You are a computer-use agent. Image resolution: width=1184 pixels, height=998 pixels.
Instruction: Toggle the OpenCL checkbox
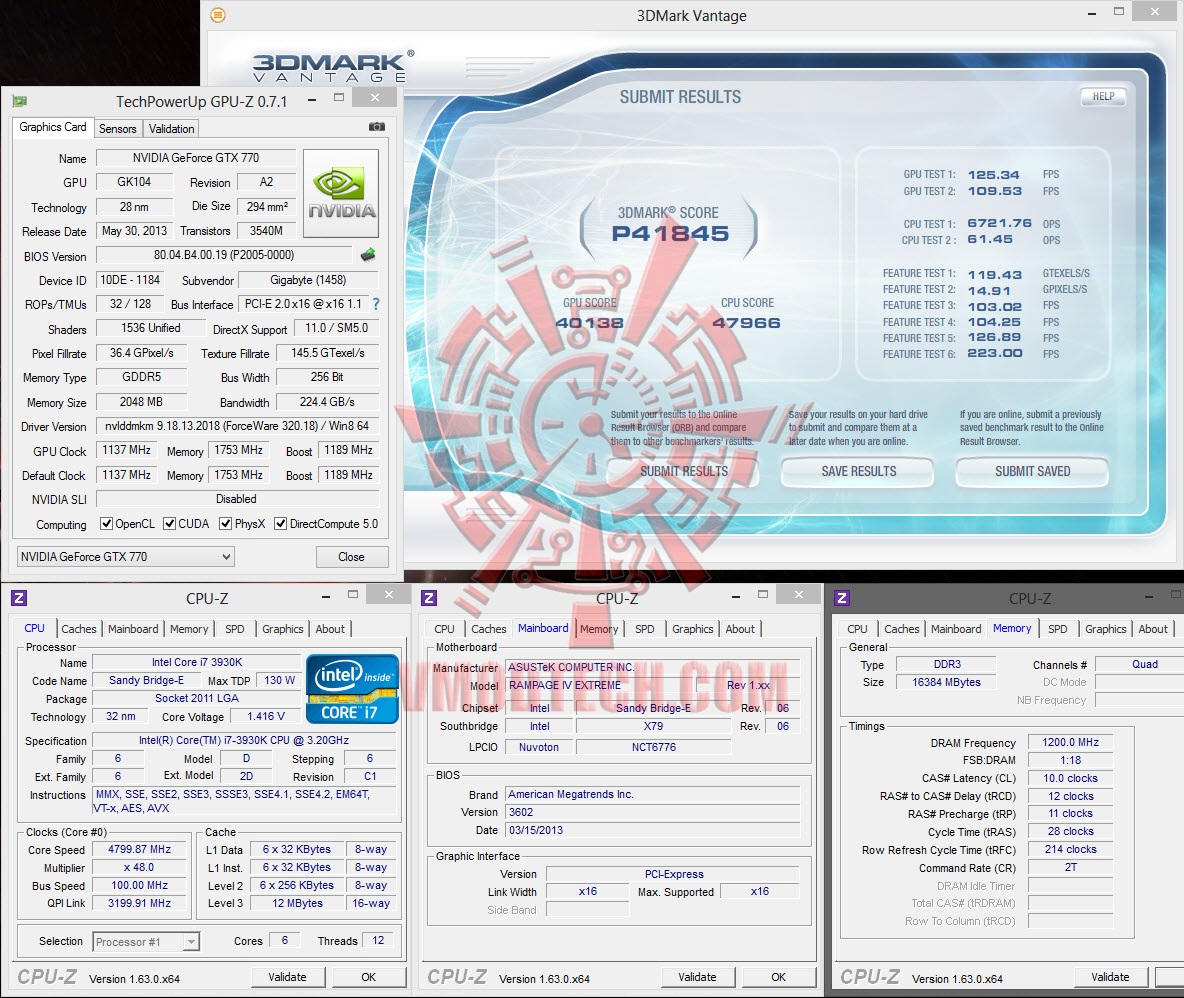[x=106, y=523]
